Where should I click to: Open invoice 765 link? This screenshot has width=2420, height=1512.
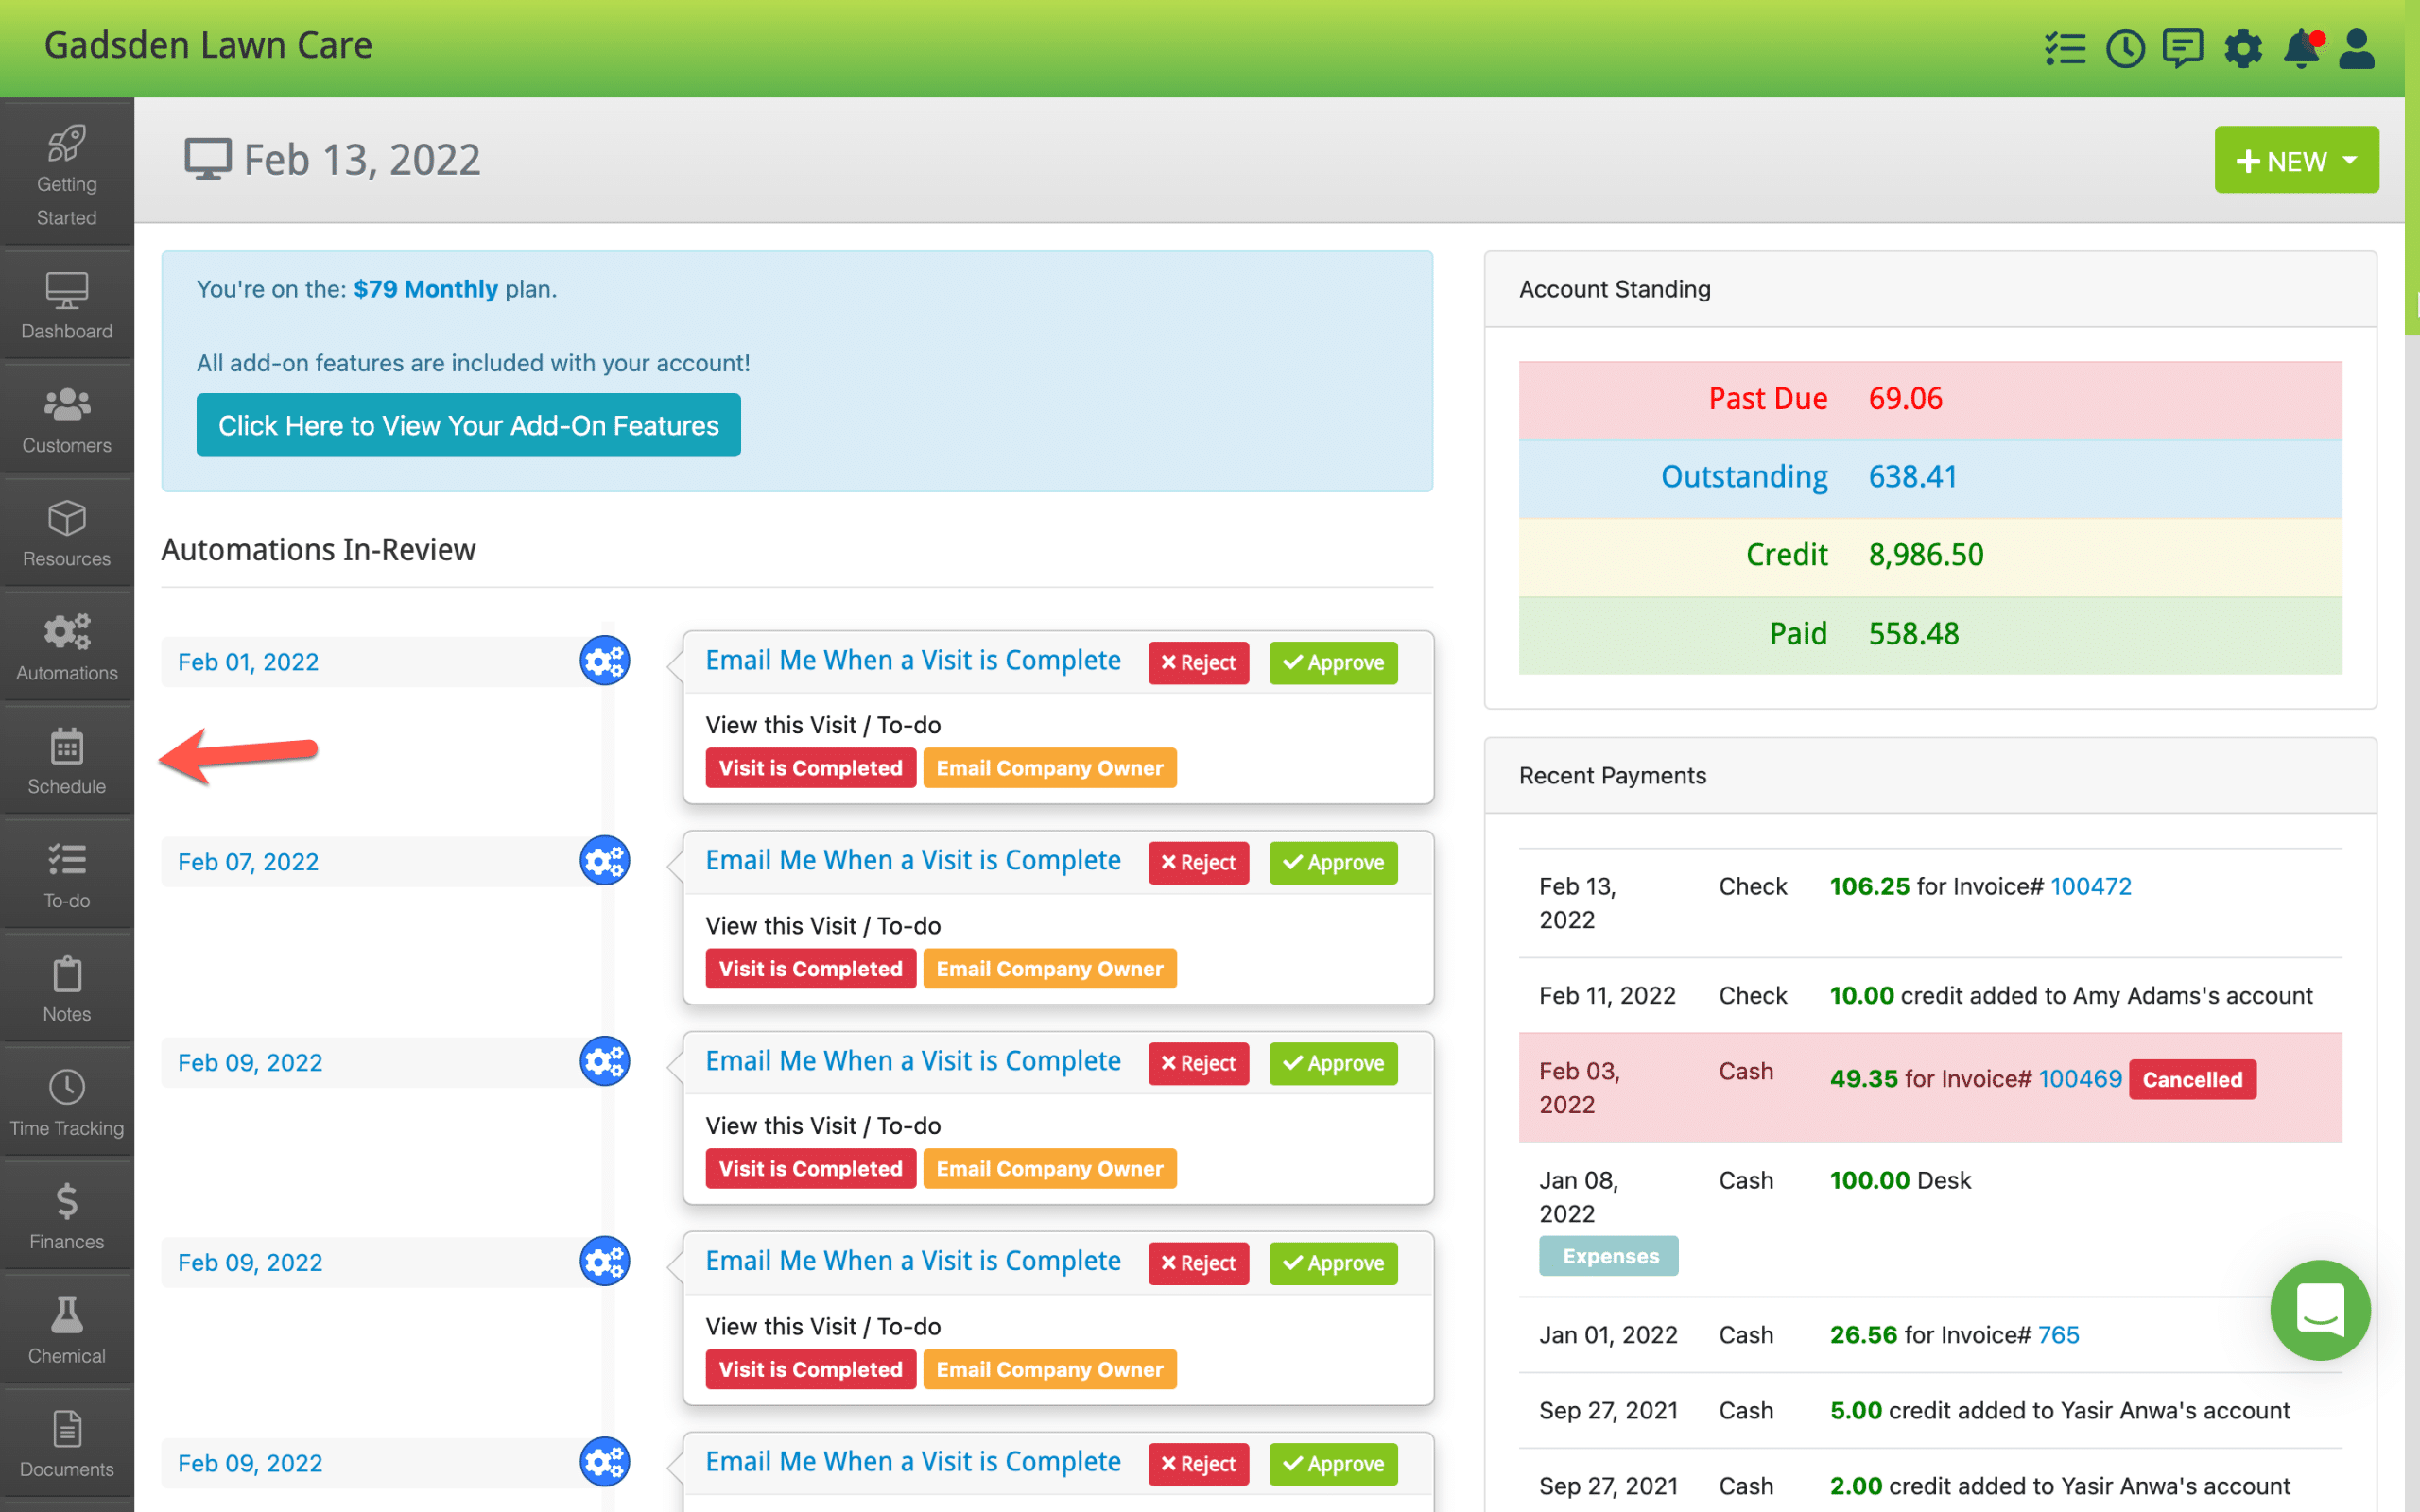click(2058, 1334)
